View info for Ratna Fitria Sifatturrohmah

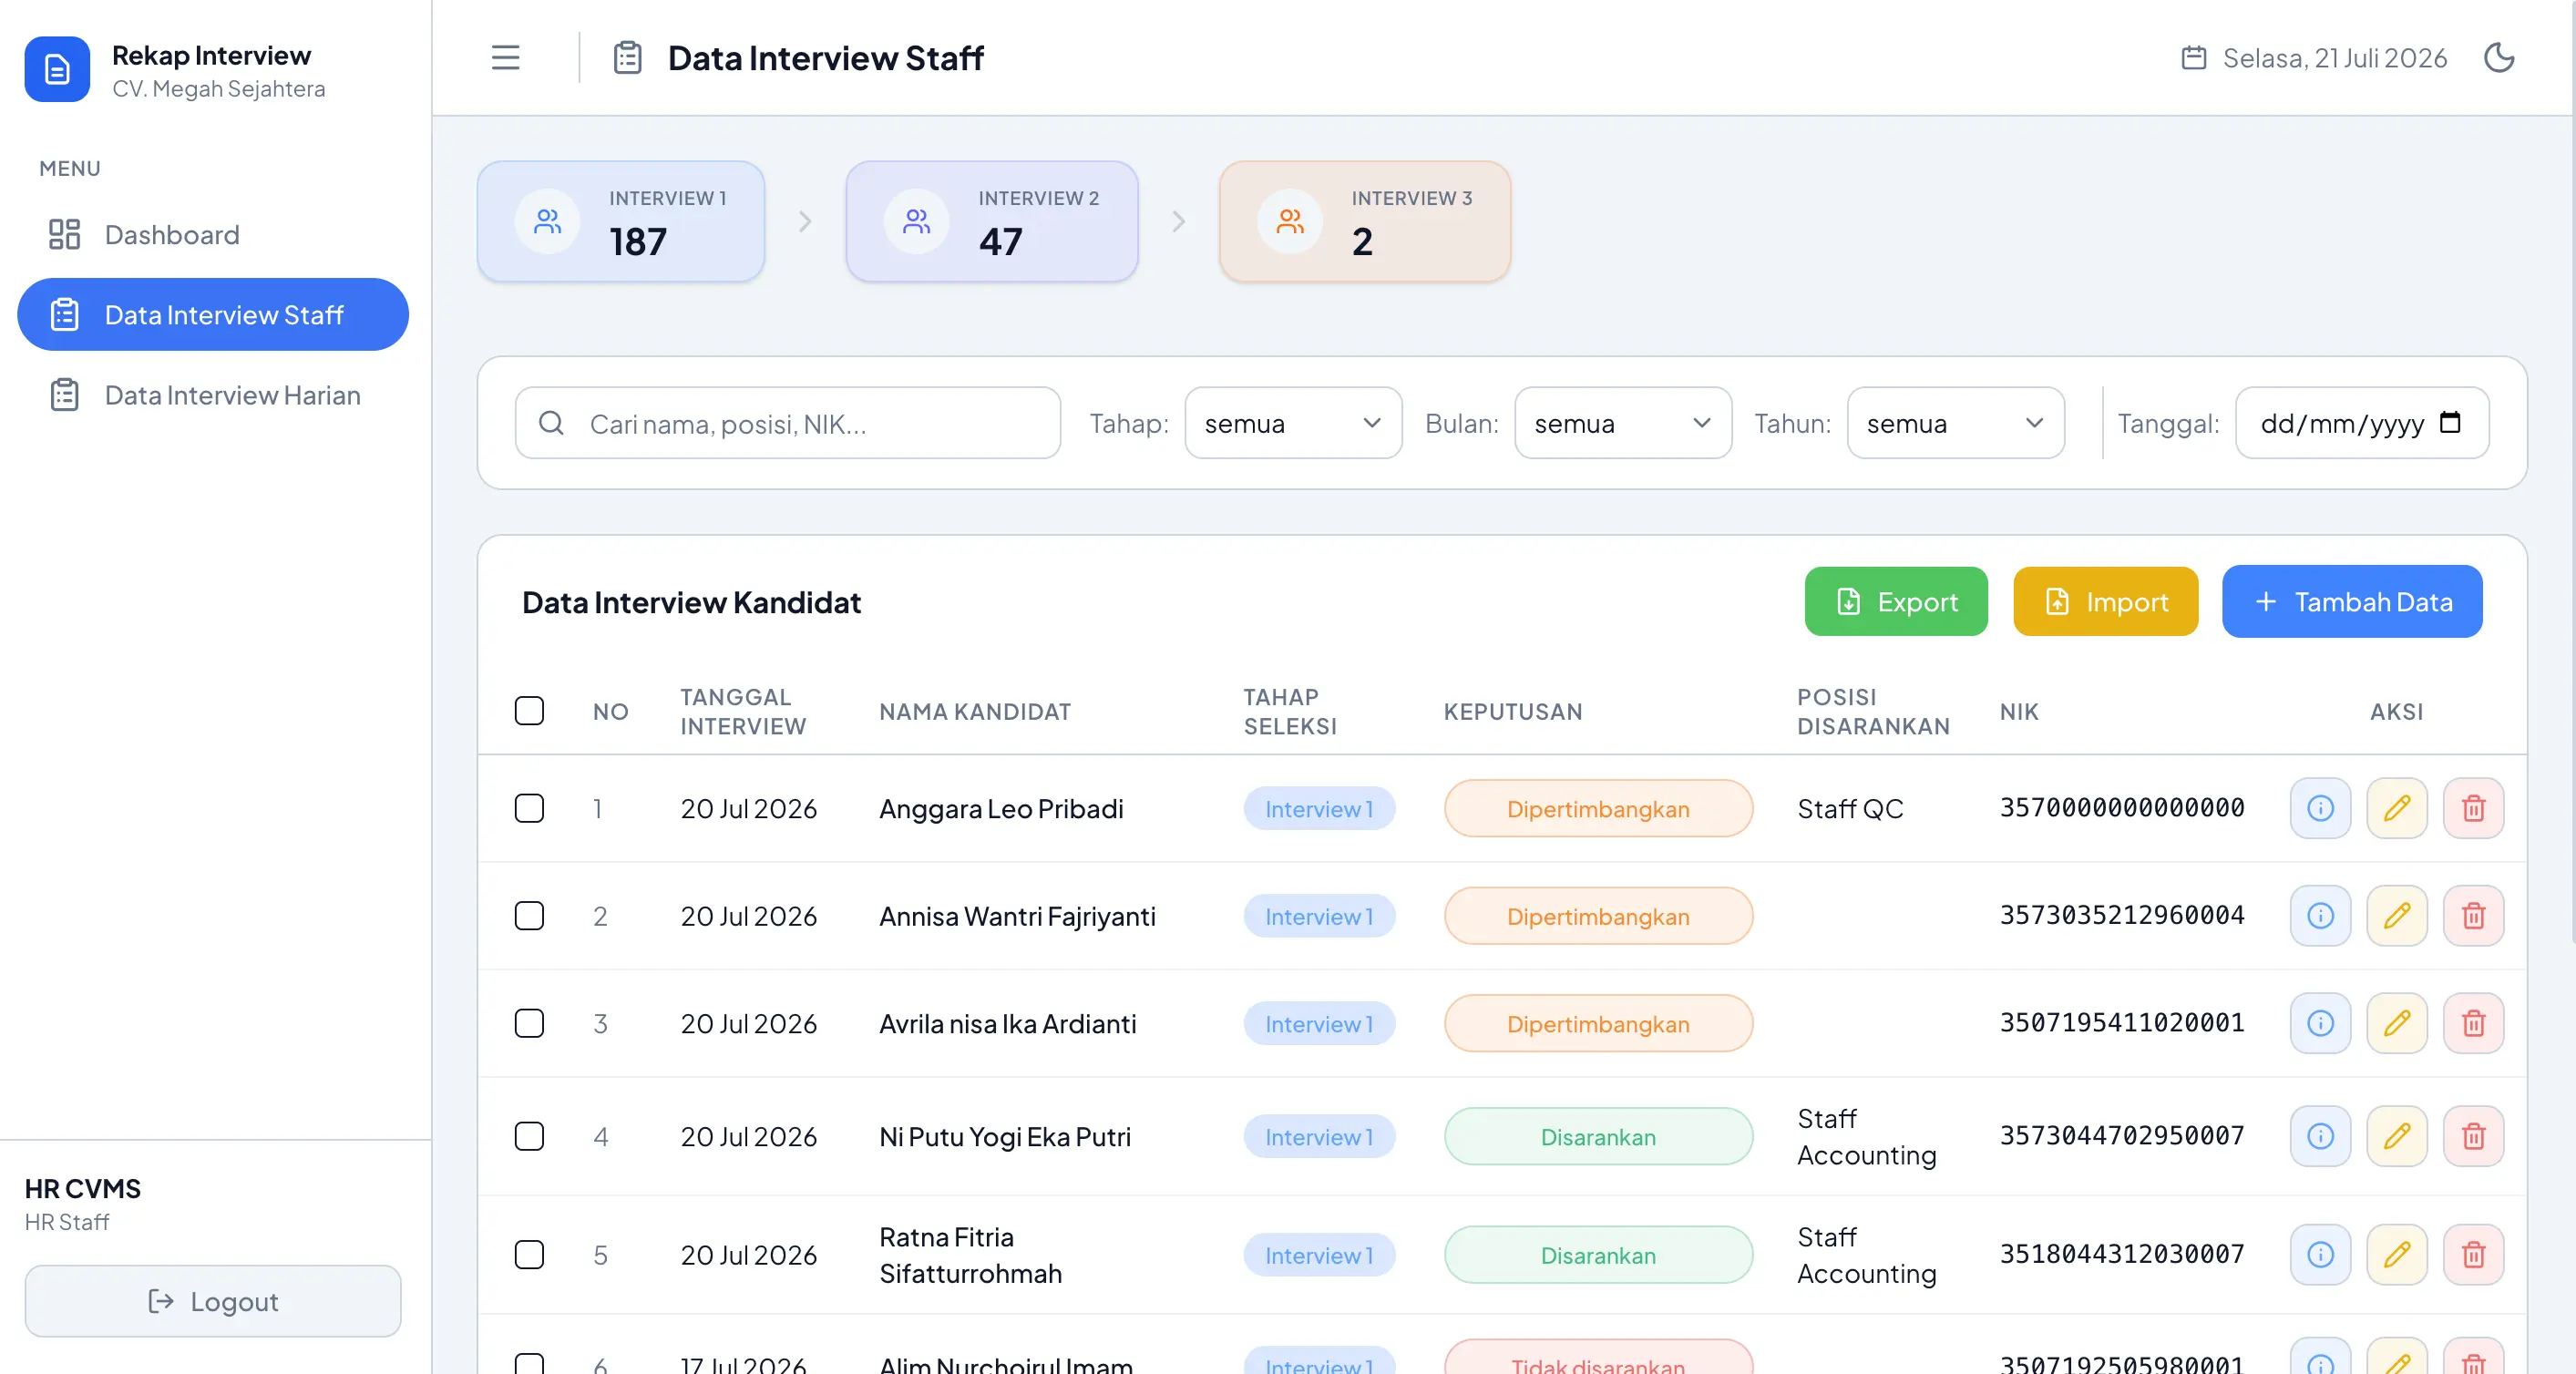pos(2320,1254)
